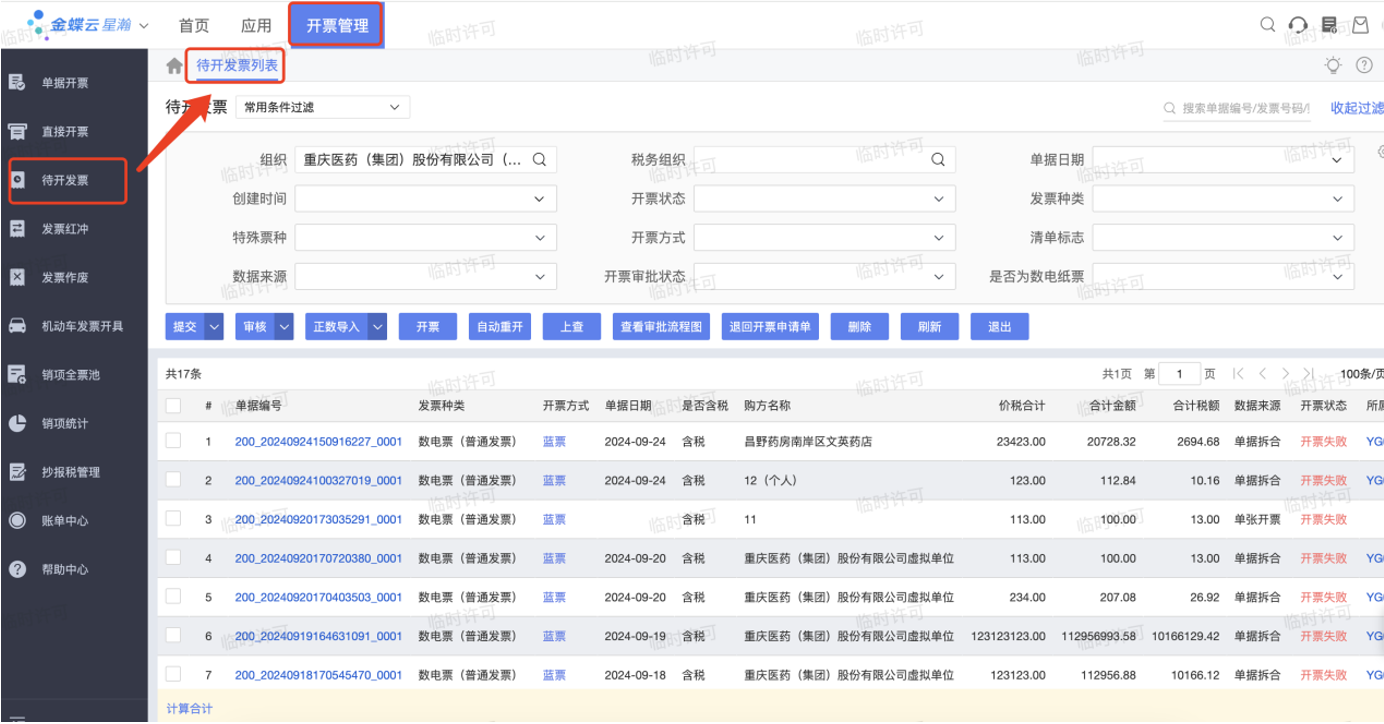Screen dimensions: 1384x724
Task: Check row 4 checkbox
Action: pyautogui.click(x=174, y=558)
